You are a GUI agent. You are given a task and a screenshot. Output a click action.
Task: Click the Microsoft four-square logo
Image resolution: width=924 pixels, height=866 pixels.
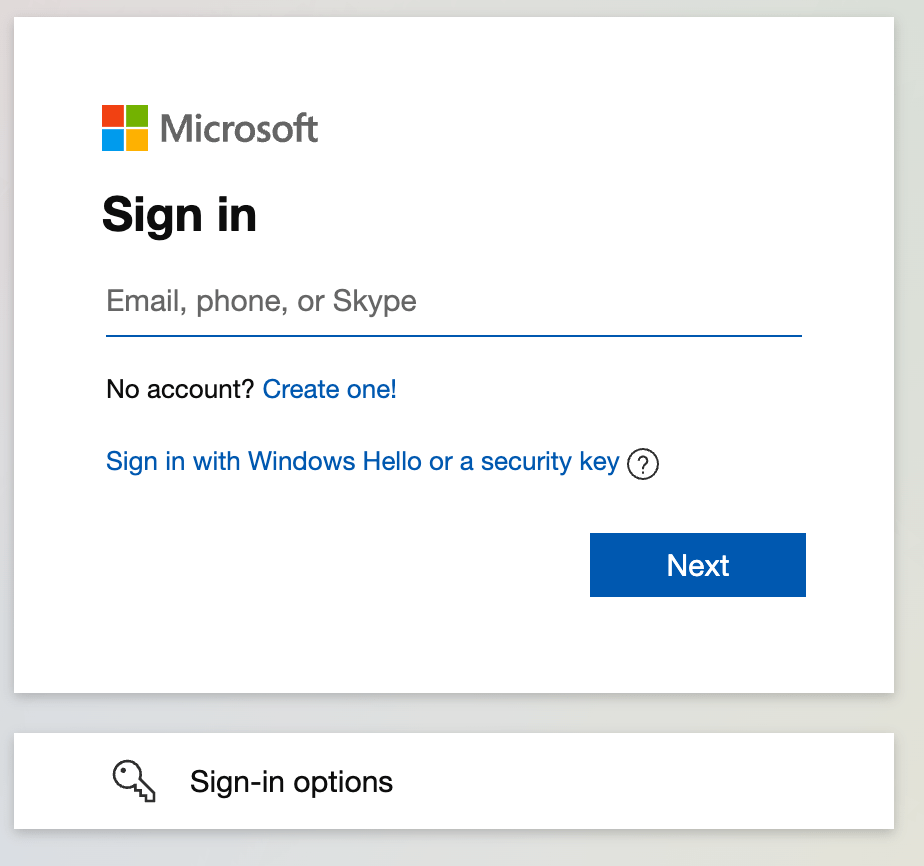[125, 128]
